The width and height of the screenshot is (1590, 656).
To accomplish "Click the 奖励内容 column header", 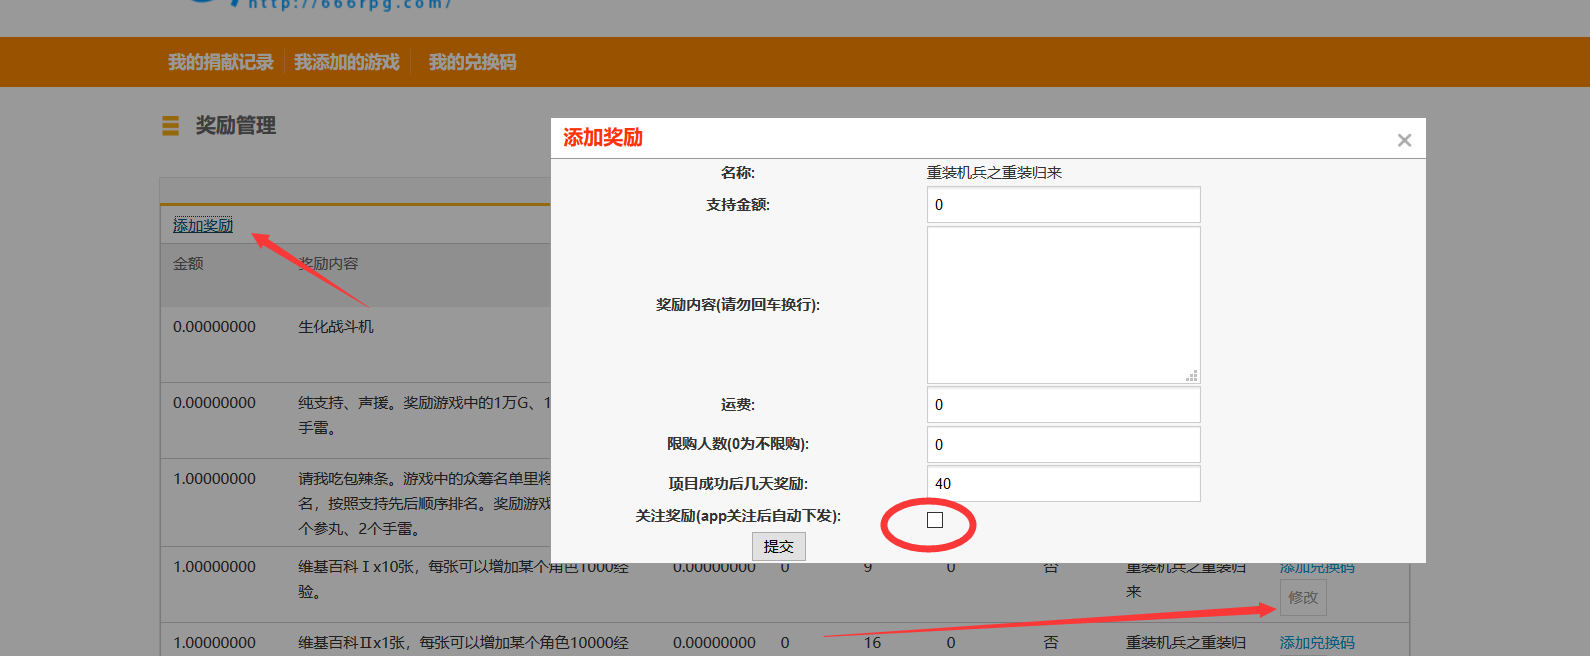I will [328, 264].
